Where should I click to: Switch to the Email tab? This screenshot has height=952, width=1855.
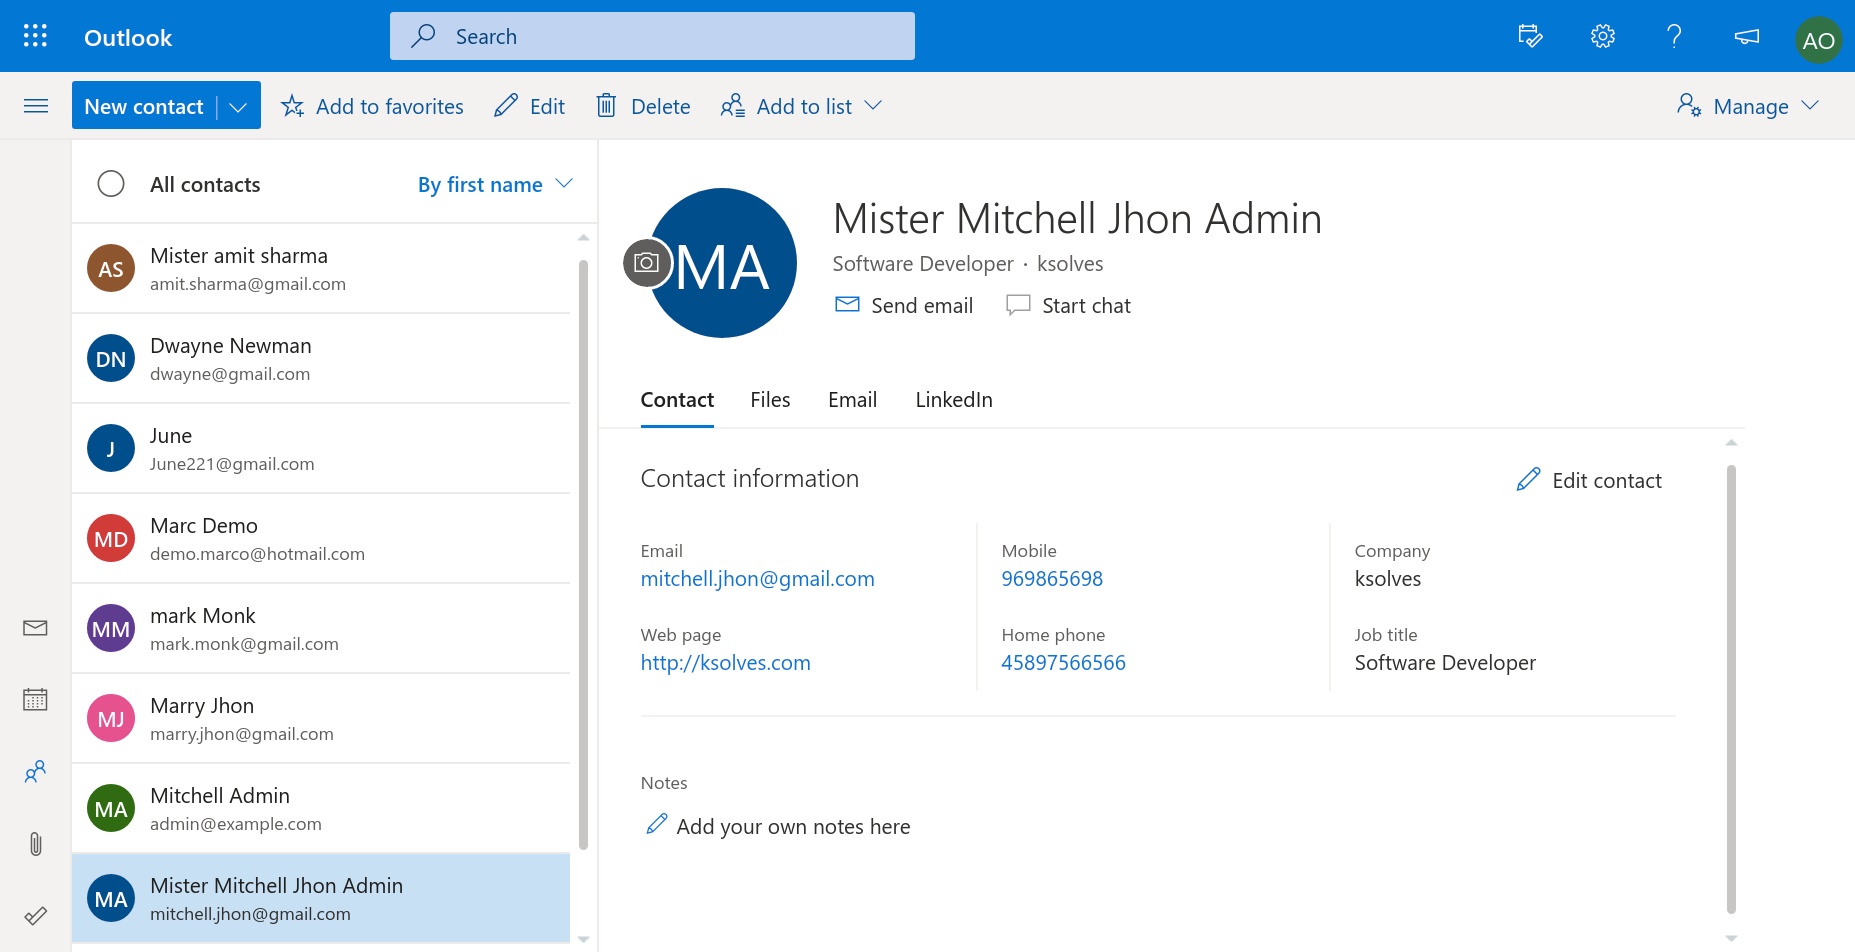[x=852, y=400]
